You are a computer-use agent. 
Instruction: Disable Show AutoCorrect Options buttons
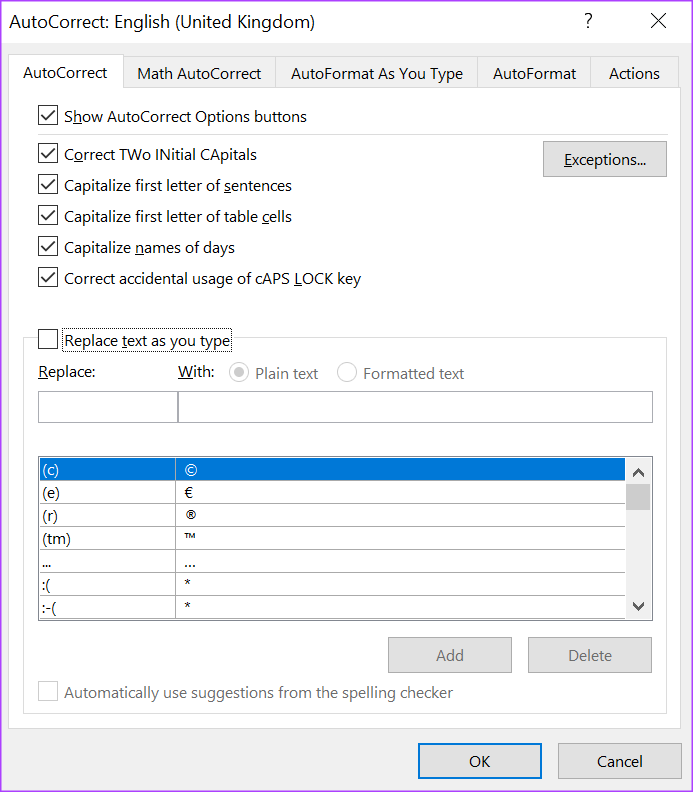tap(48, 116)
